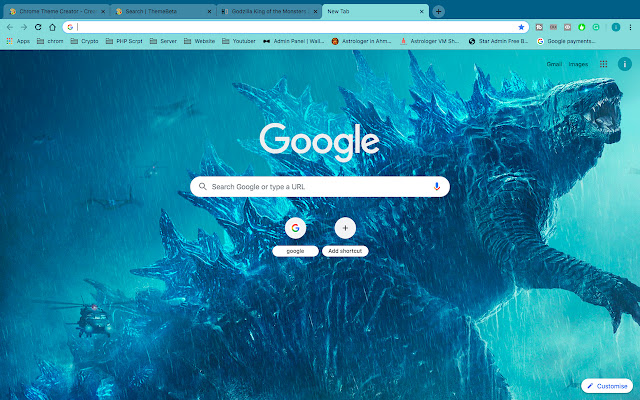Click the Customise button
This screenshot has height=400, width=640.
click(607, 386)
